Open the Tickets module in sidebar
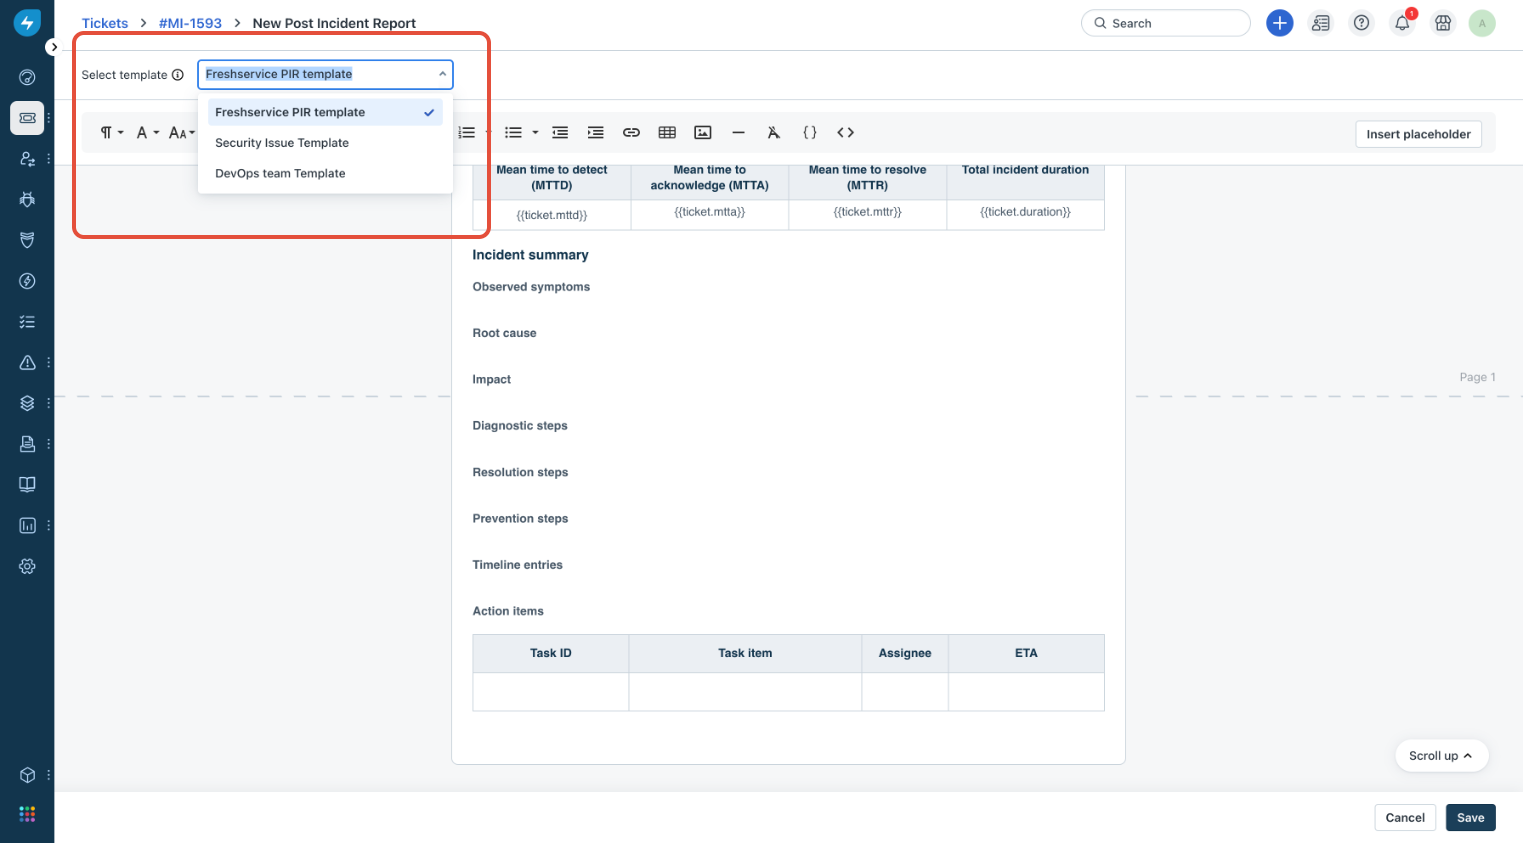 (x=27, y=118)
